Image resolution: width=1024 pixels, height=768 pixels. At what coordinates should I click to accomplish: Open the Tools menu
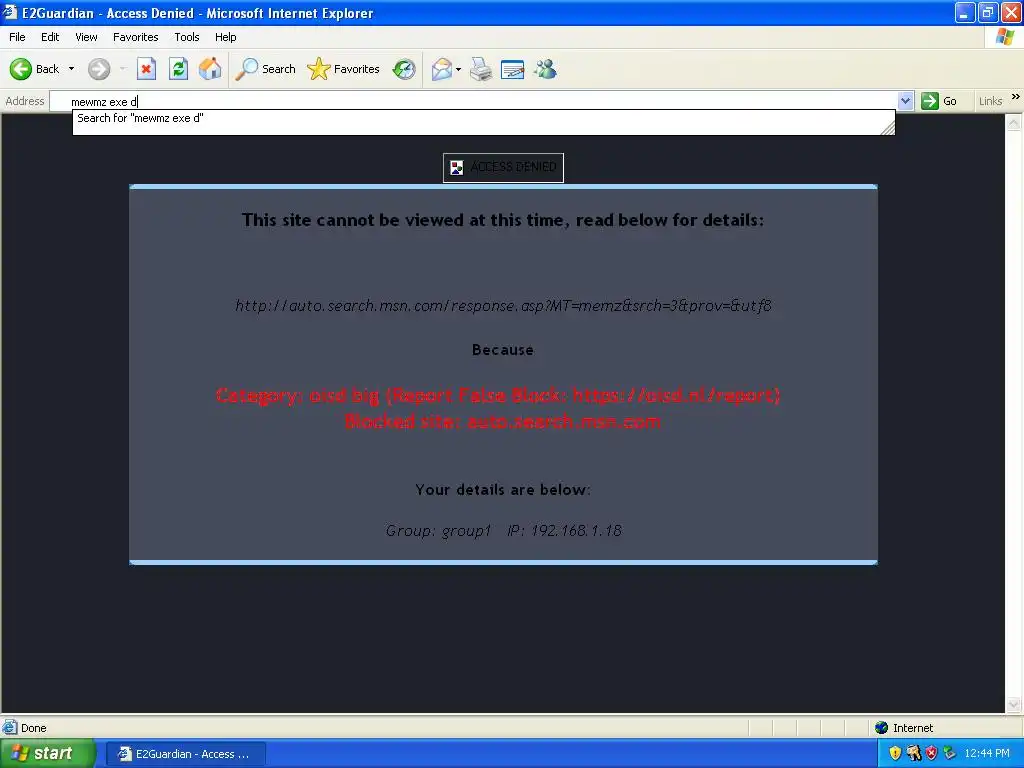point(187,37)
